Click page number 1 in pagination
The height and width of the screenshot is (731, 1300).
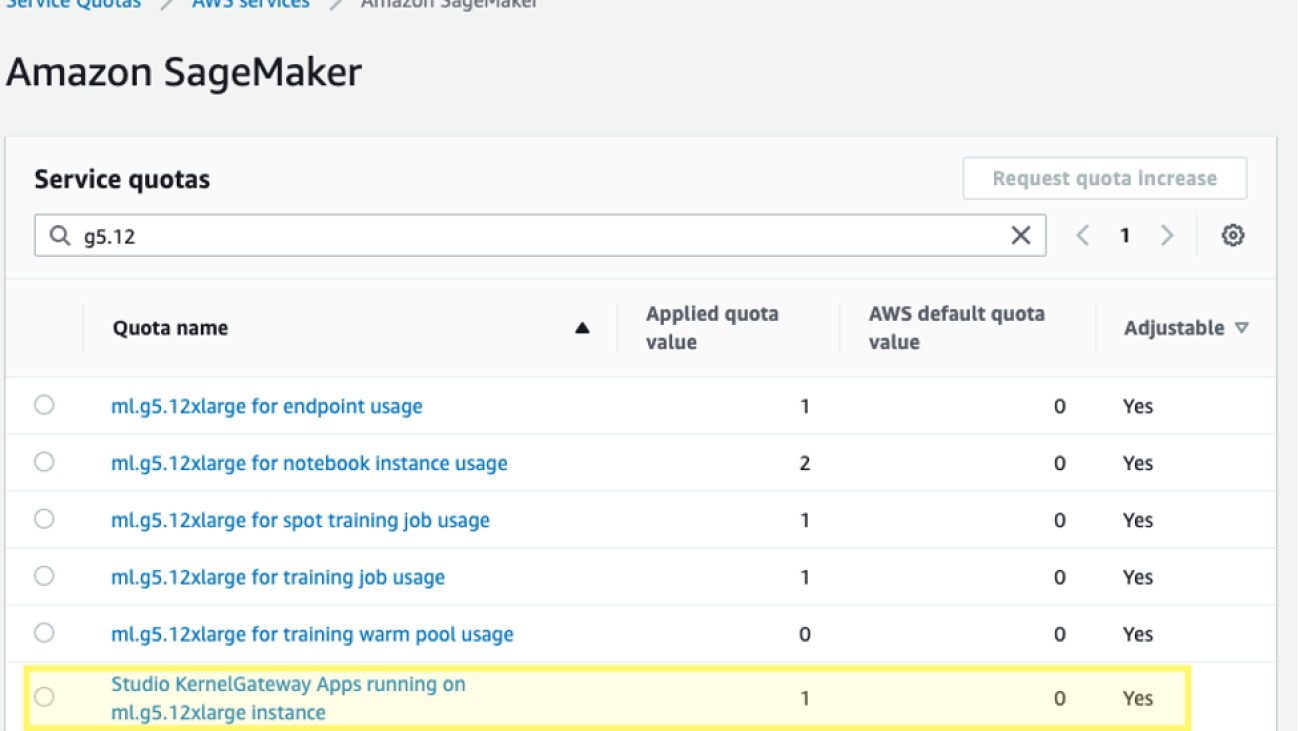click(x=1125, y=235)
